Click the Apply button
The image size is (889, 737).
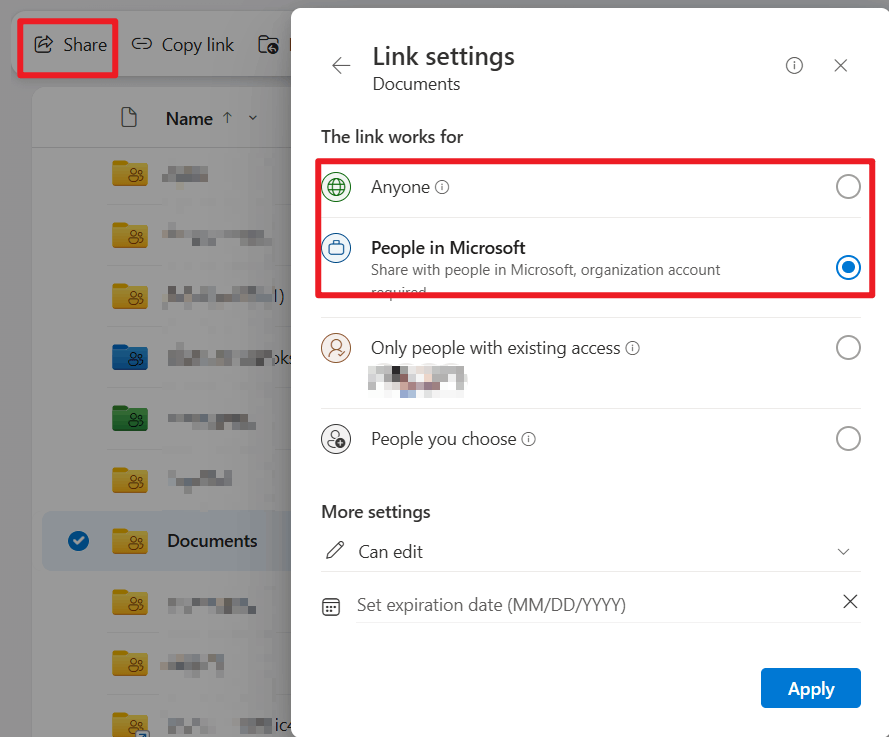810,688
